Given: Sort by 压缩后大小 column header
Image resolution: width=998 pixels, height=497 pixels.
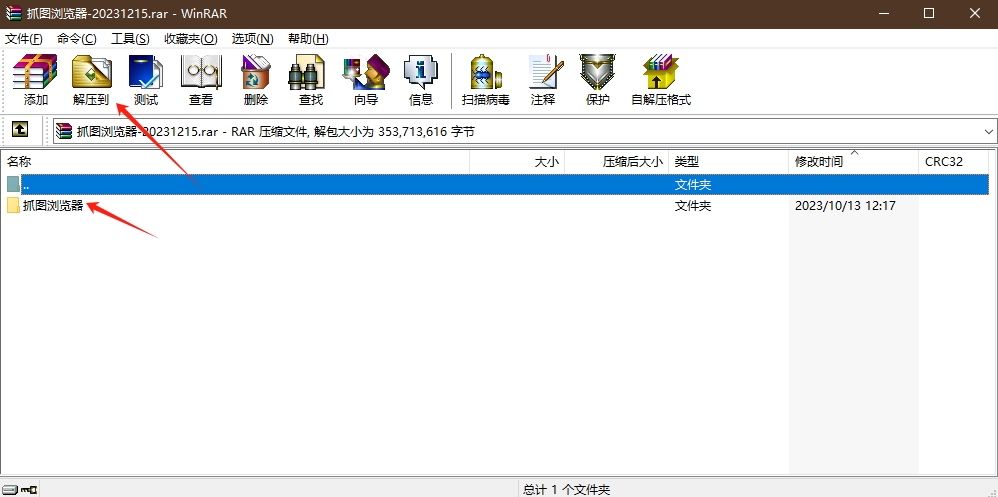Looking at the screenshot, I should [617, 162].
